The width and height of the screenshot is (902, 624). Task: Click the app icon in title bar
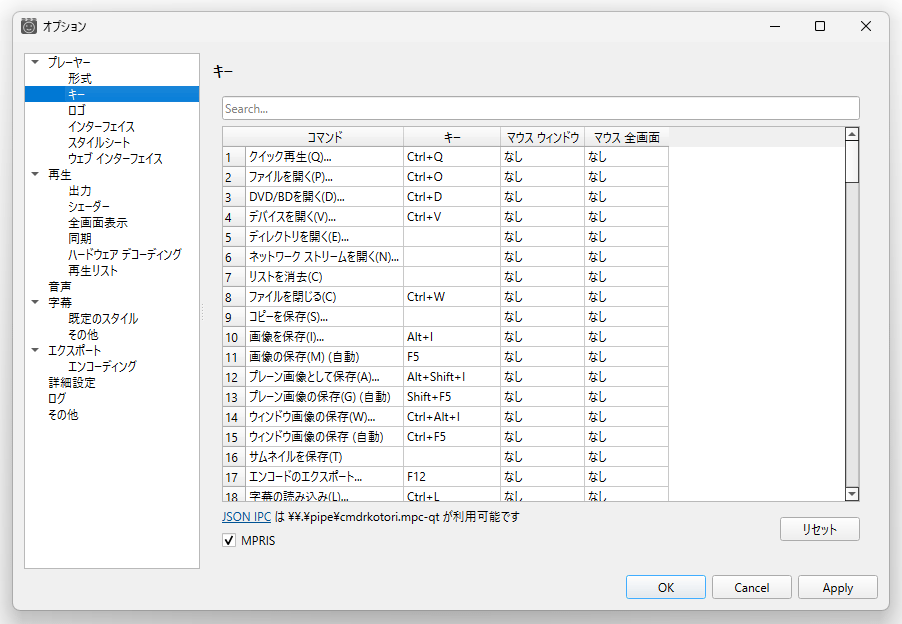pos(29,26)
